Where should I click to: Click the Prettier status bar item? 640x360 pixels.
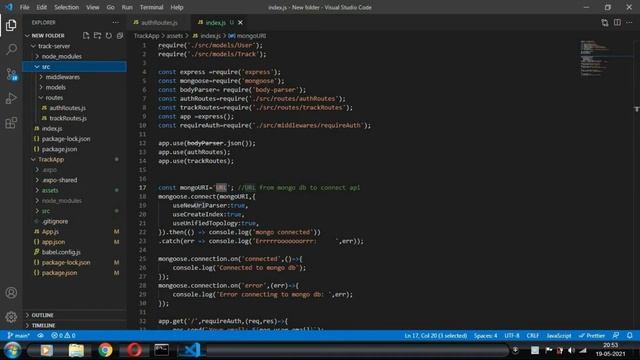(591, 336)
